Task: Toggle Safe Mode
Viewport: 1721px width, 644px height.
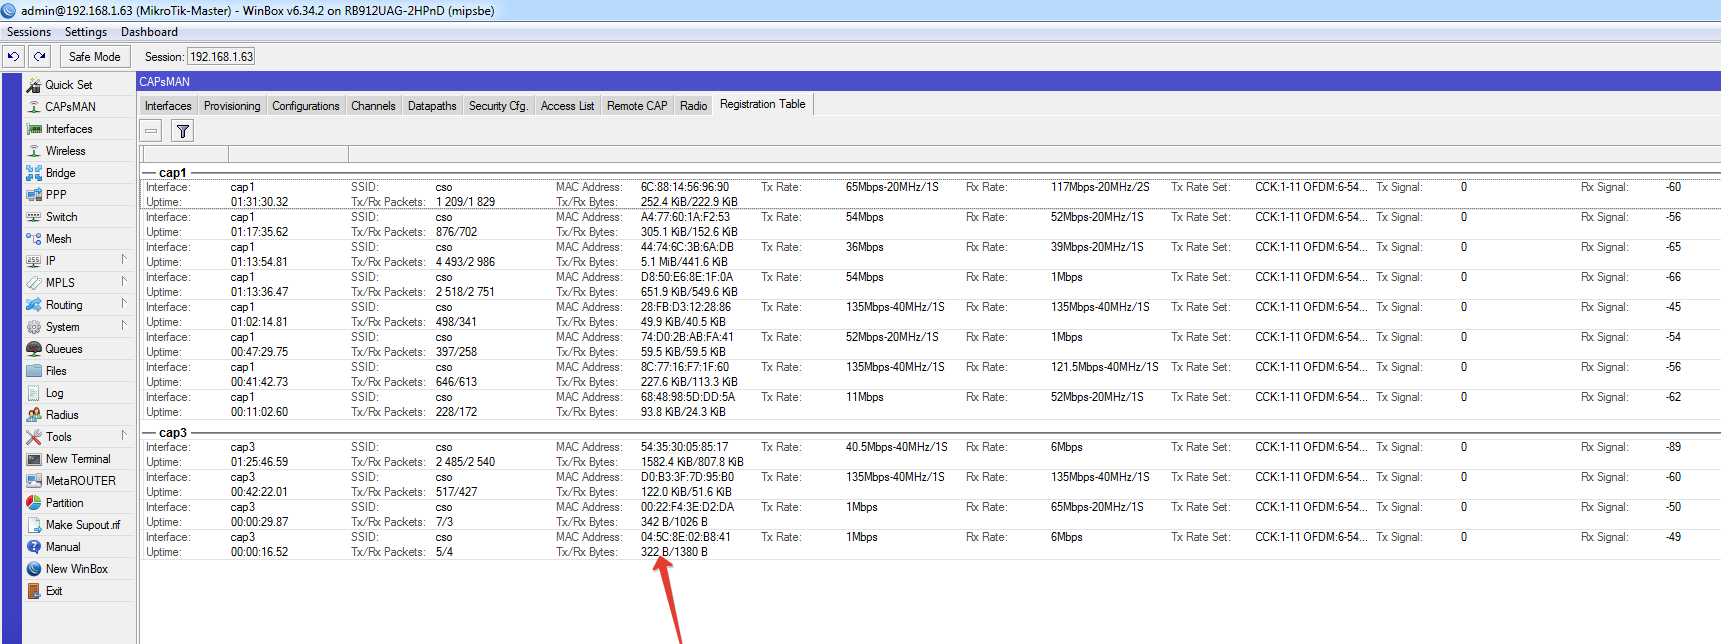Action: [x=95, y=57]
